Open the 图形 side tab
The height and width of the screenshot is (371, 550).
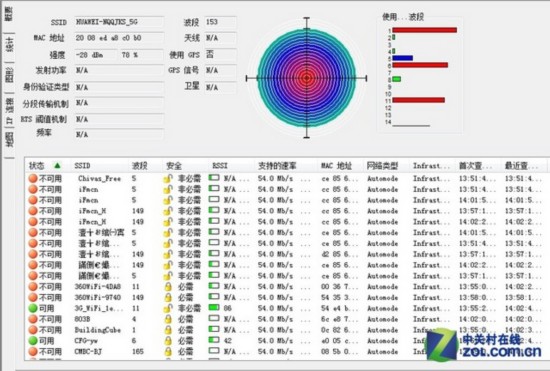(x=9, y=74)
